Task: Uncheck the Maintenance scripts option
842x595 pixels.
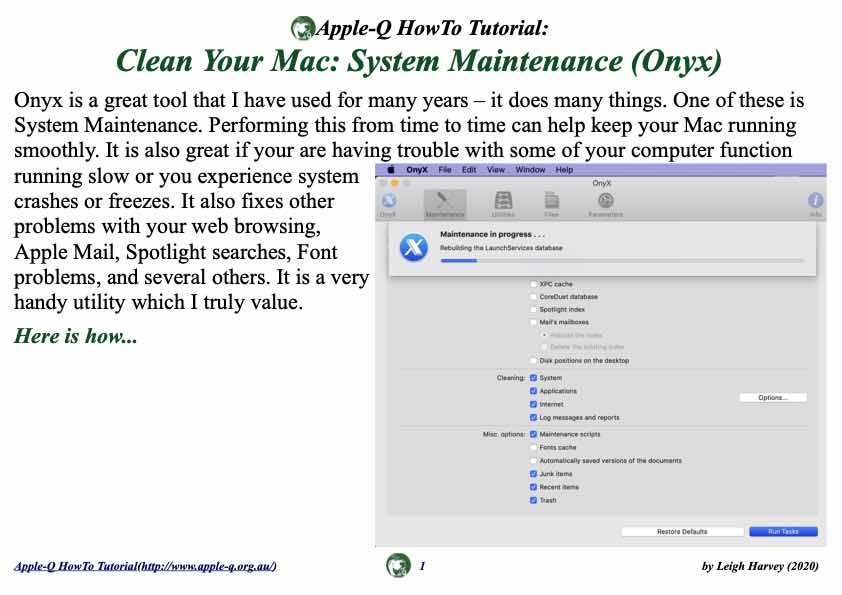Action: point(533,434)
